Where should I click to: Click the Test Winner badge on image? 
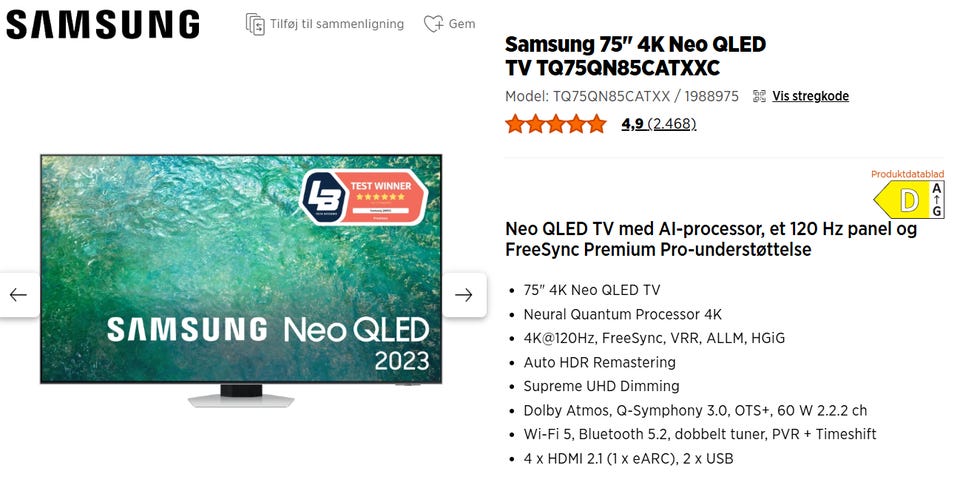tap(364, 196)
